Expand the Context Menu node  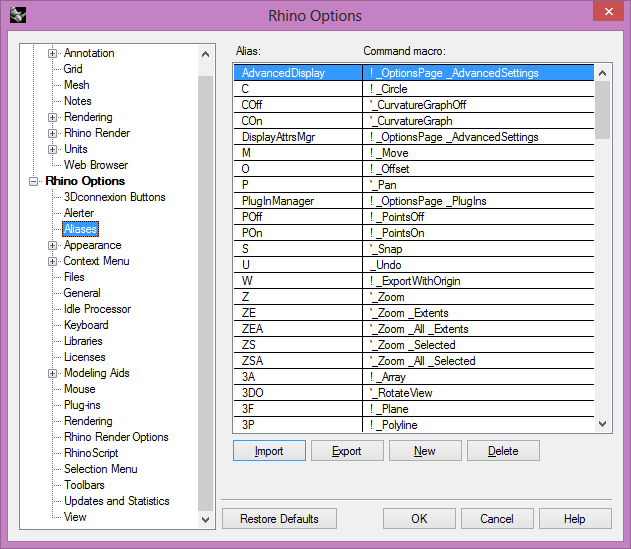(53, 261)
